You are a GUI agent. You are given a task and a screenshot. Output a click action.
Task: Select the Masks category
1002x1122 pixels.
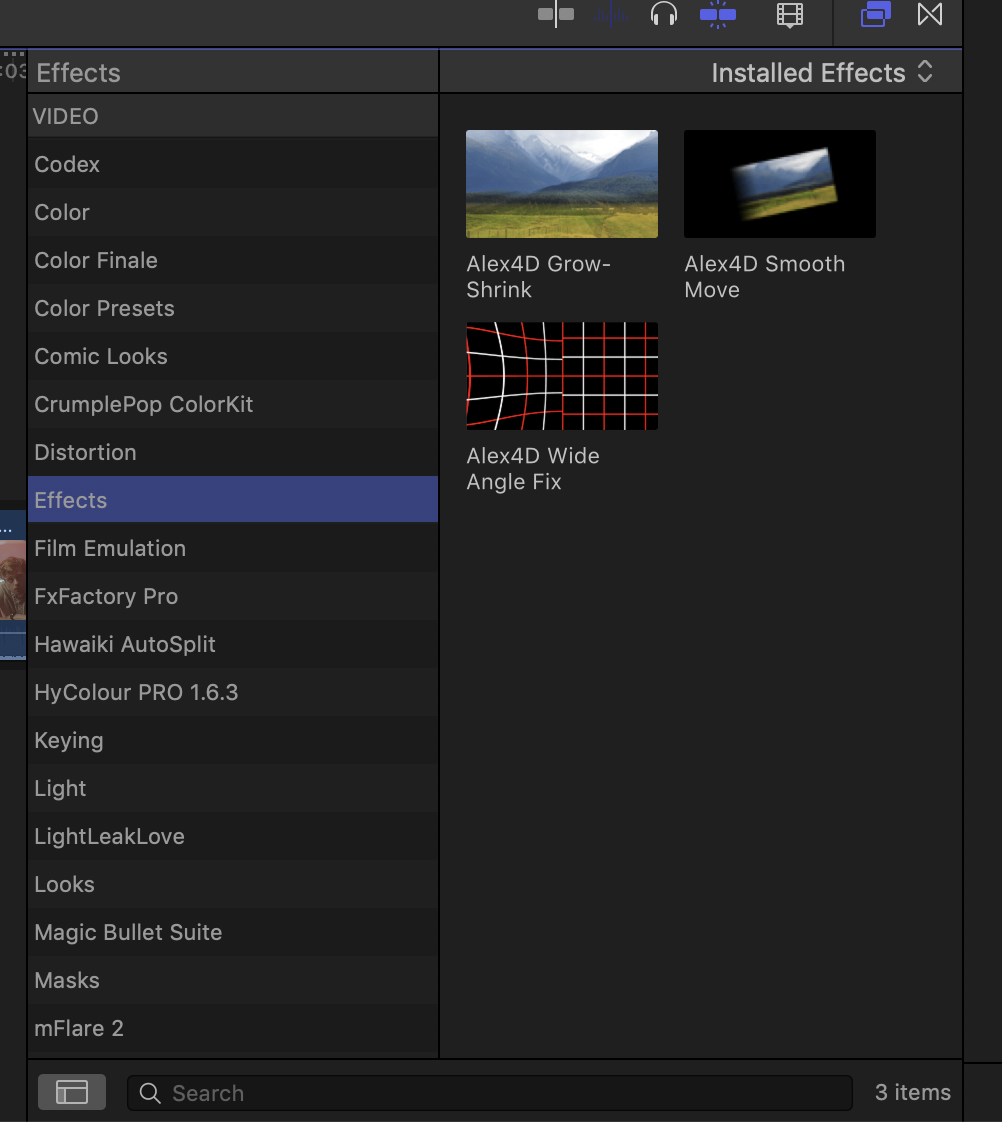click(x=233, y=979)
